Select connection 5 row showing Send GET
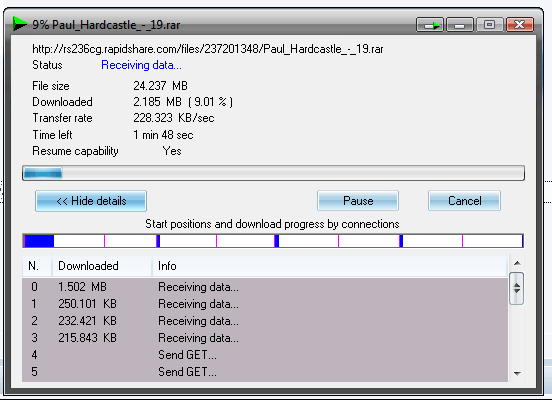The image size is (552, 402). point(265,372)
